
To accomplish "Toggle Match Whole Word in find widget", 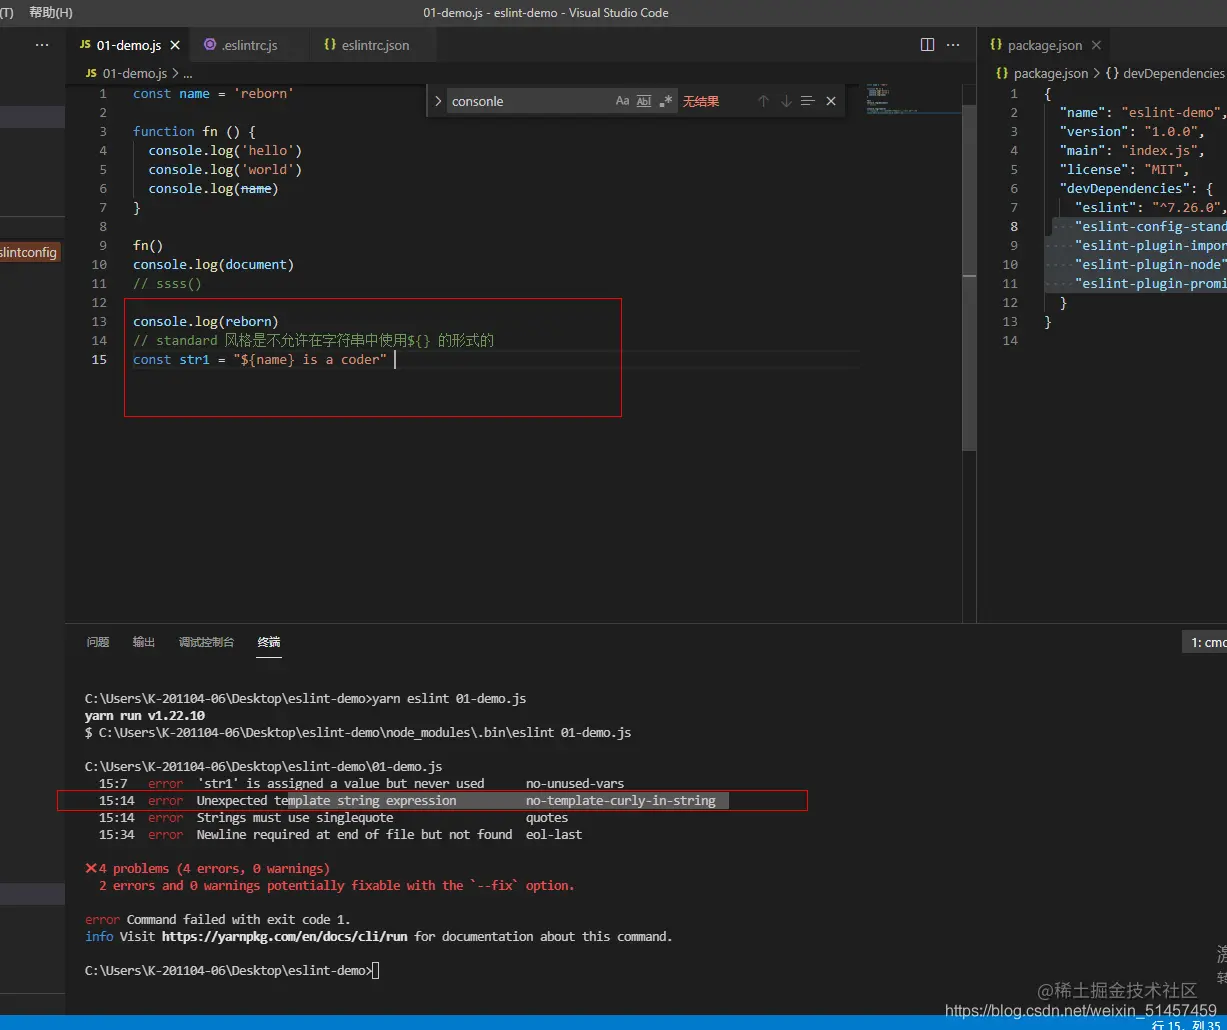I will (x=644, y=101).
